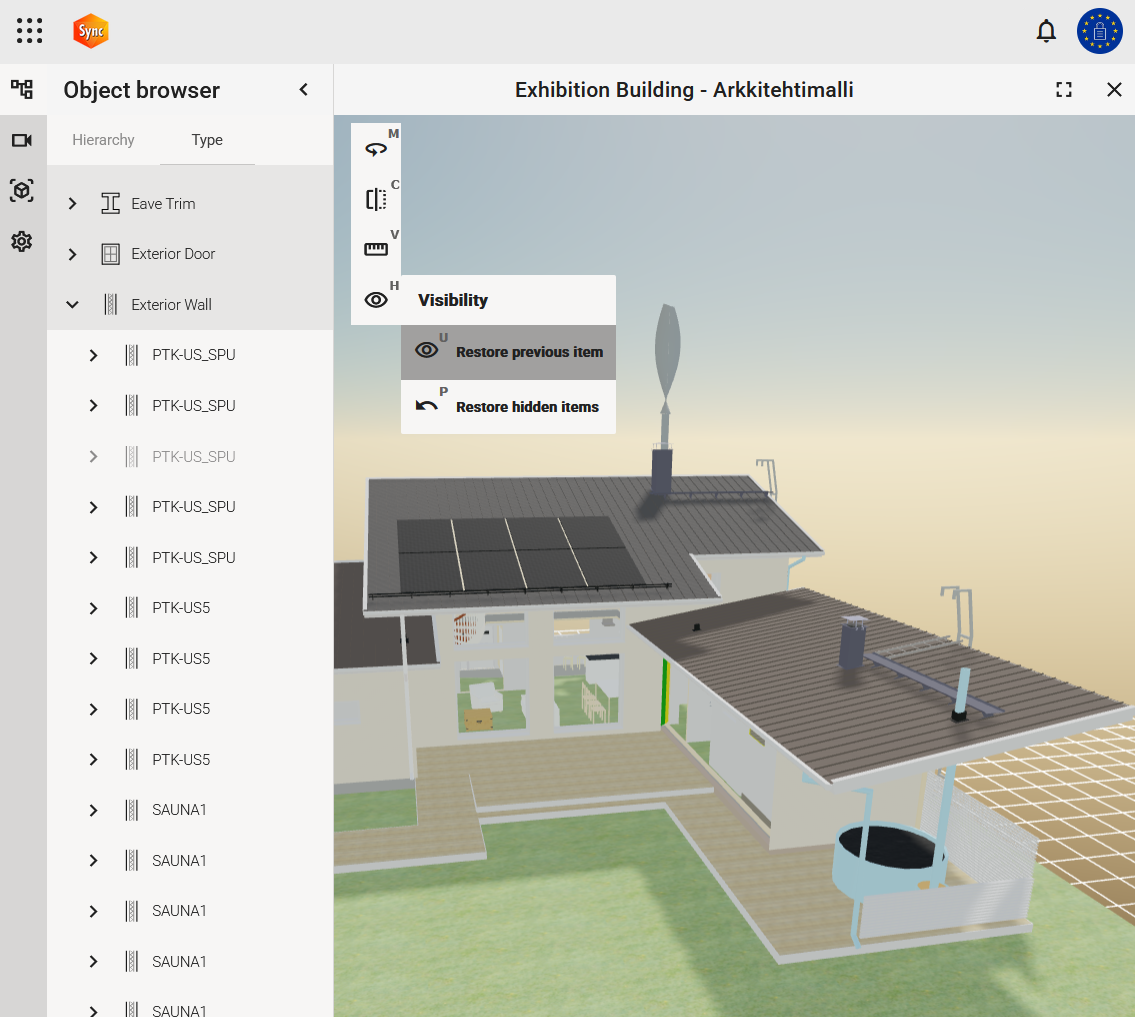This screenshot has width=1135, height=1017.
Task: Enter fullscreen for the model viewer
Action: (x=1064, y=90)
